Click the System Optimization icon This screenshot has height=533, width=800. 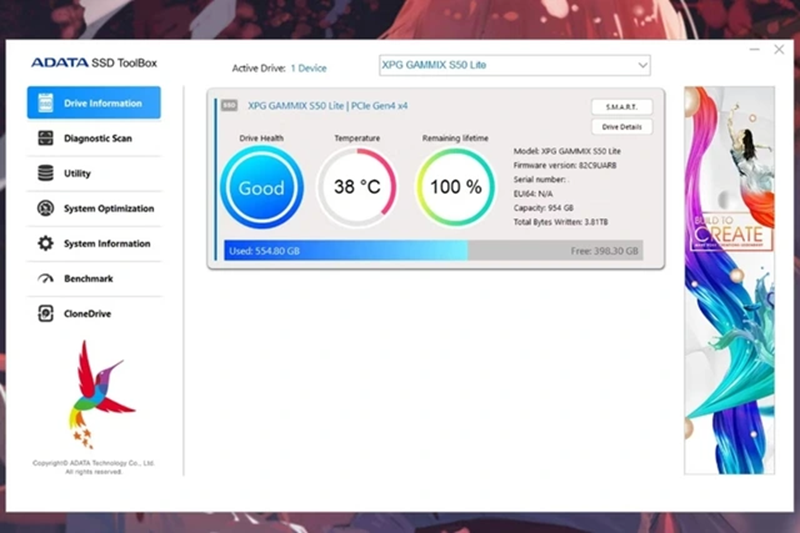[x=45, y=208]
